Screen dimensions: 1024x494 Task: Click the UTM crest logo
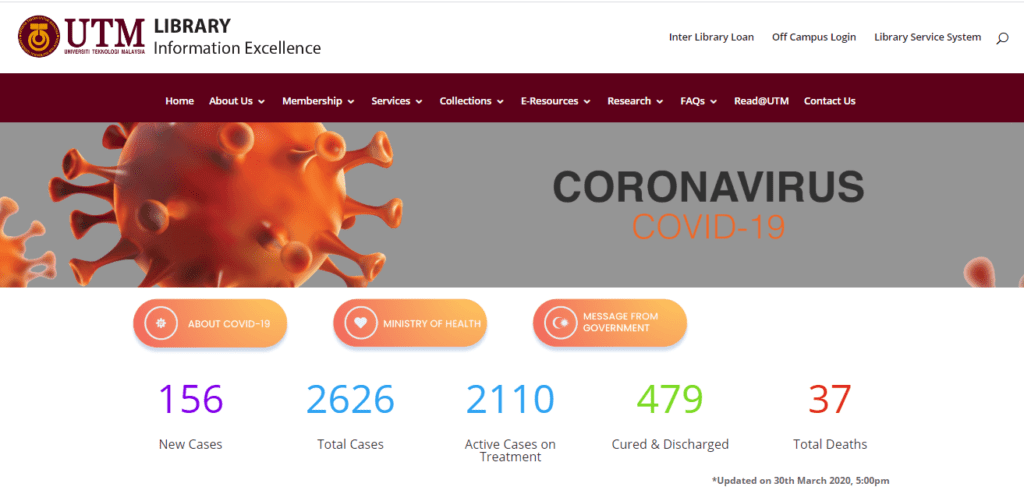click(x=39, y=37)
